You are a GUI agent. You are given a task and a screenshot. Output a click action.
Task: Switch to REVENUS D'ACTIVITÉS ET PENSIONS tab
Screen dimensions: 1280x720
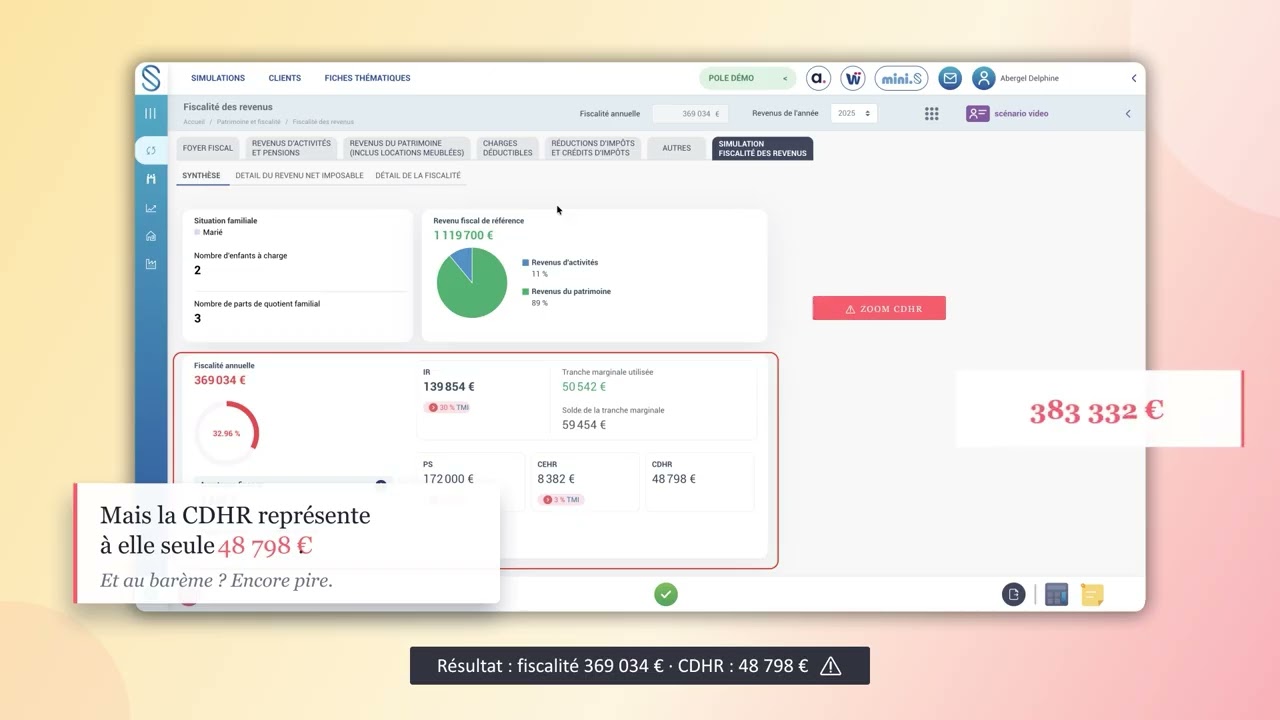pyautogui.click(x=291, y=148)
